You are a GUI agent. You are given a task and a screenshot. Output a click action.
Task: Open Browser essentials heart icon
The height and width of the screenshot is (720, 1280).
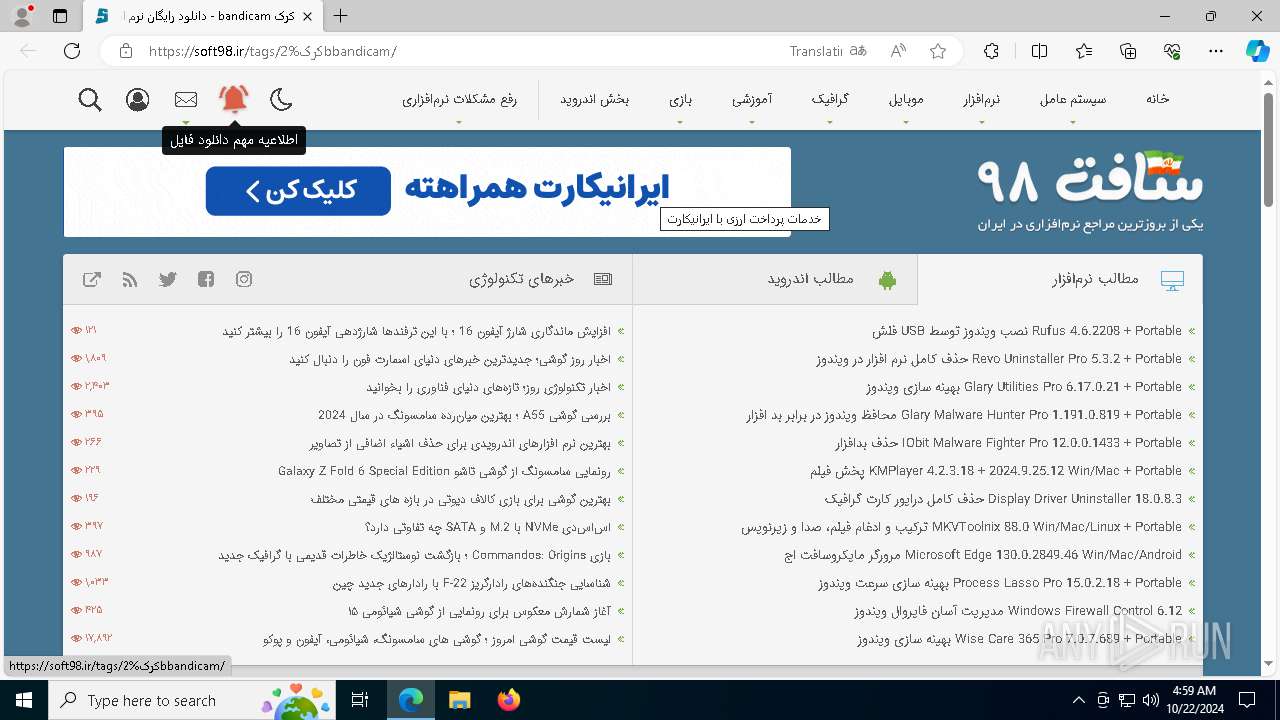1172,51
